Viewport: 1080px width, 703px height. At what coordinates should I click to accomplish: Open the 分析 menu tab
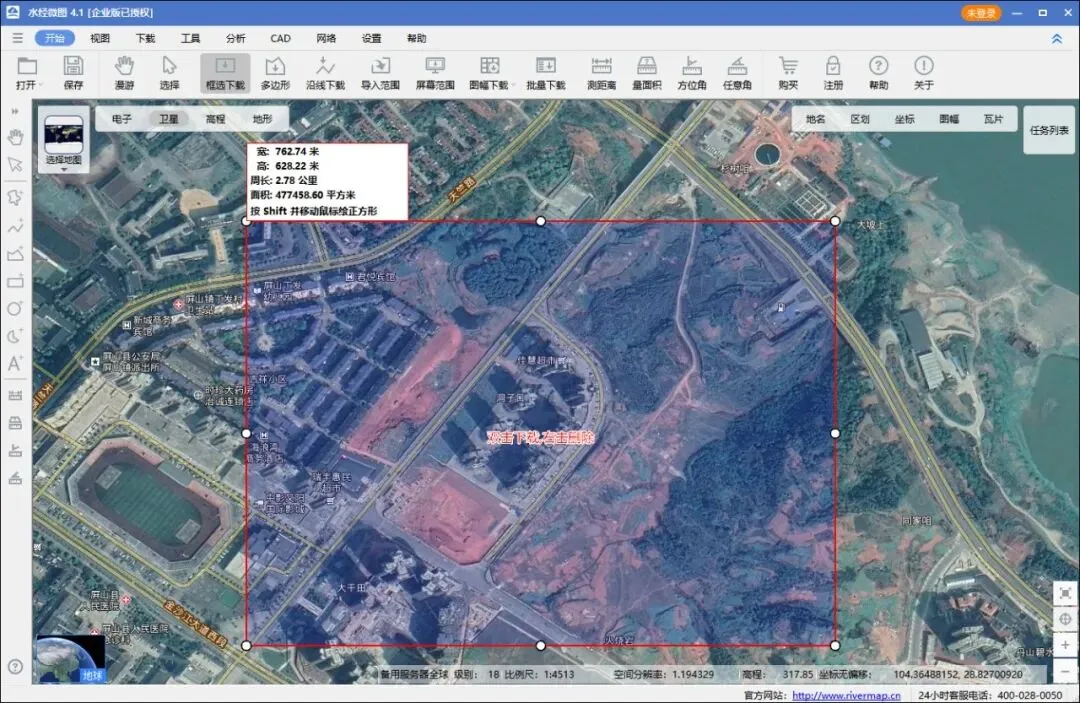click(236, 38)
